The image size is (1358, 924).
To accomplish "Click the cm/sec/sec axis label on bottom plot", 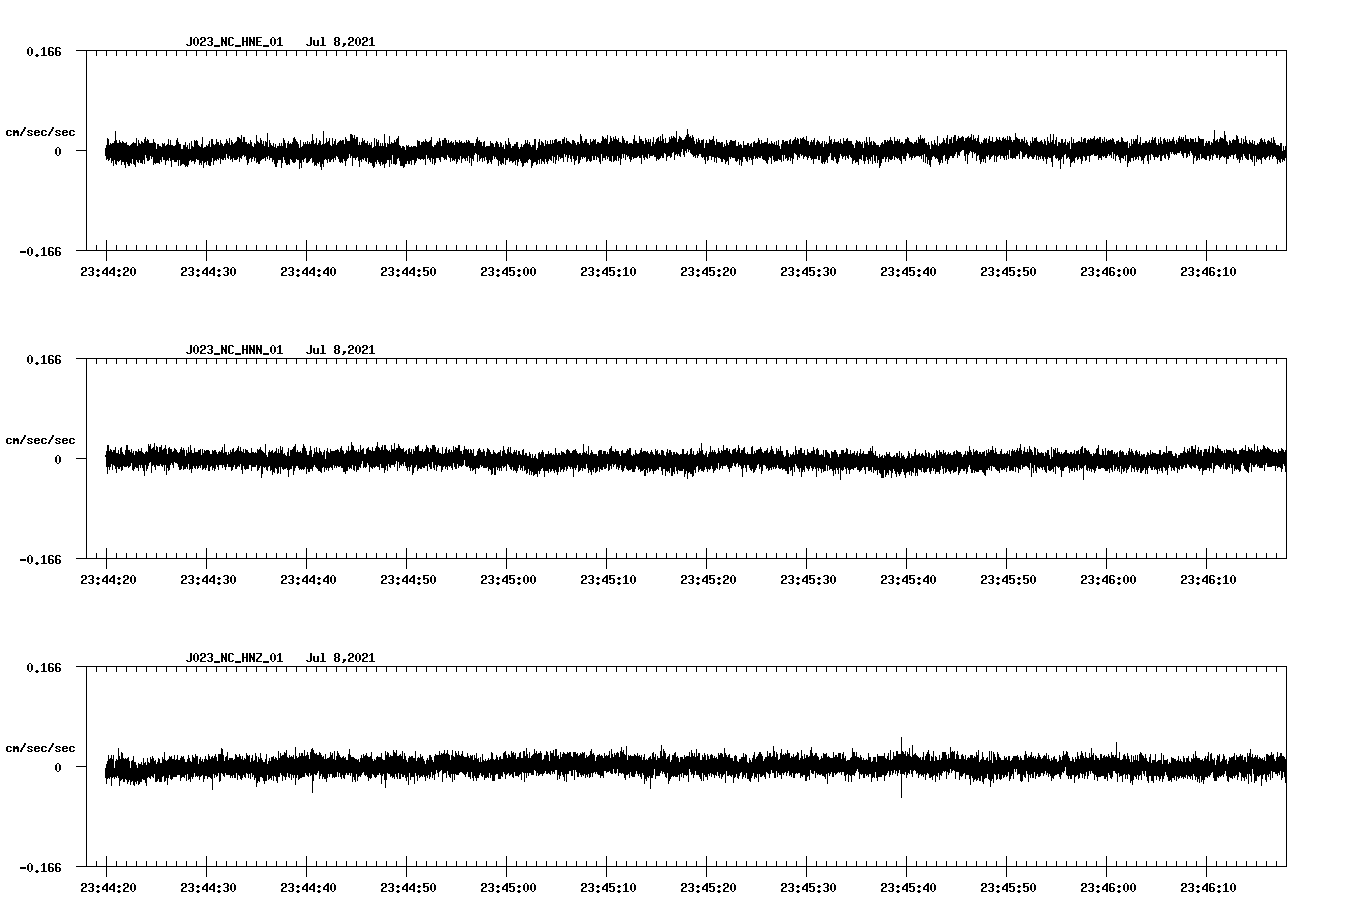I will pyautogui.click(x=42, y=747).
